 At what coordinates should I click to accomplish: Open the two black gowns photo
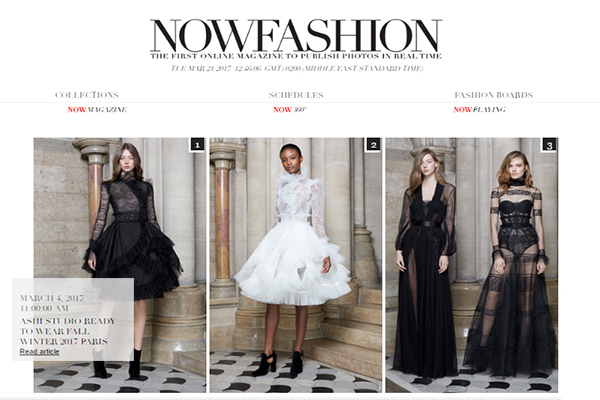tap(472, 265)
